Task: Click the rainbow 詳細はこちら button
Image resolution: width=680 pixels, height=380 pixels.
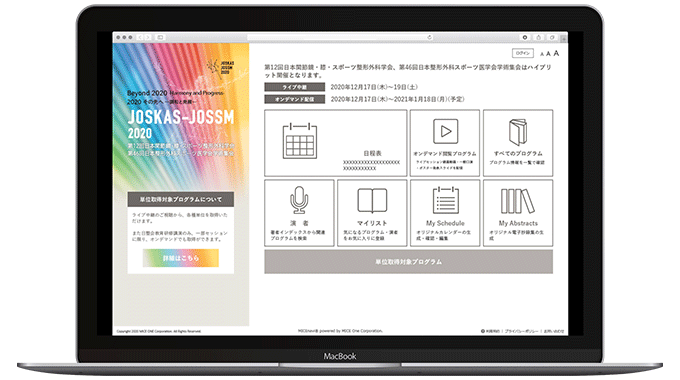Action: click(181, 258)
